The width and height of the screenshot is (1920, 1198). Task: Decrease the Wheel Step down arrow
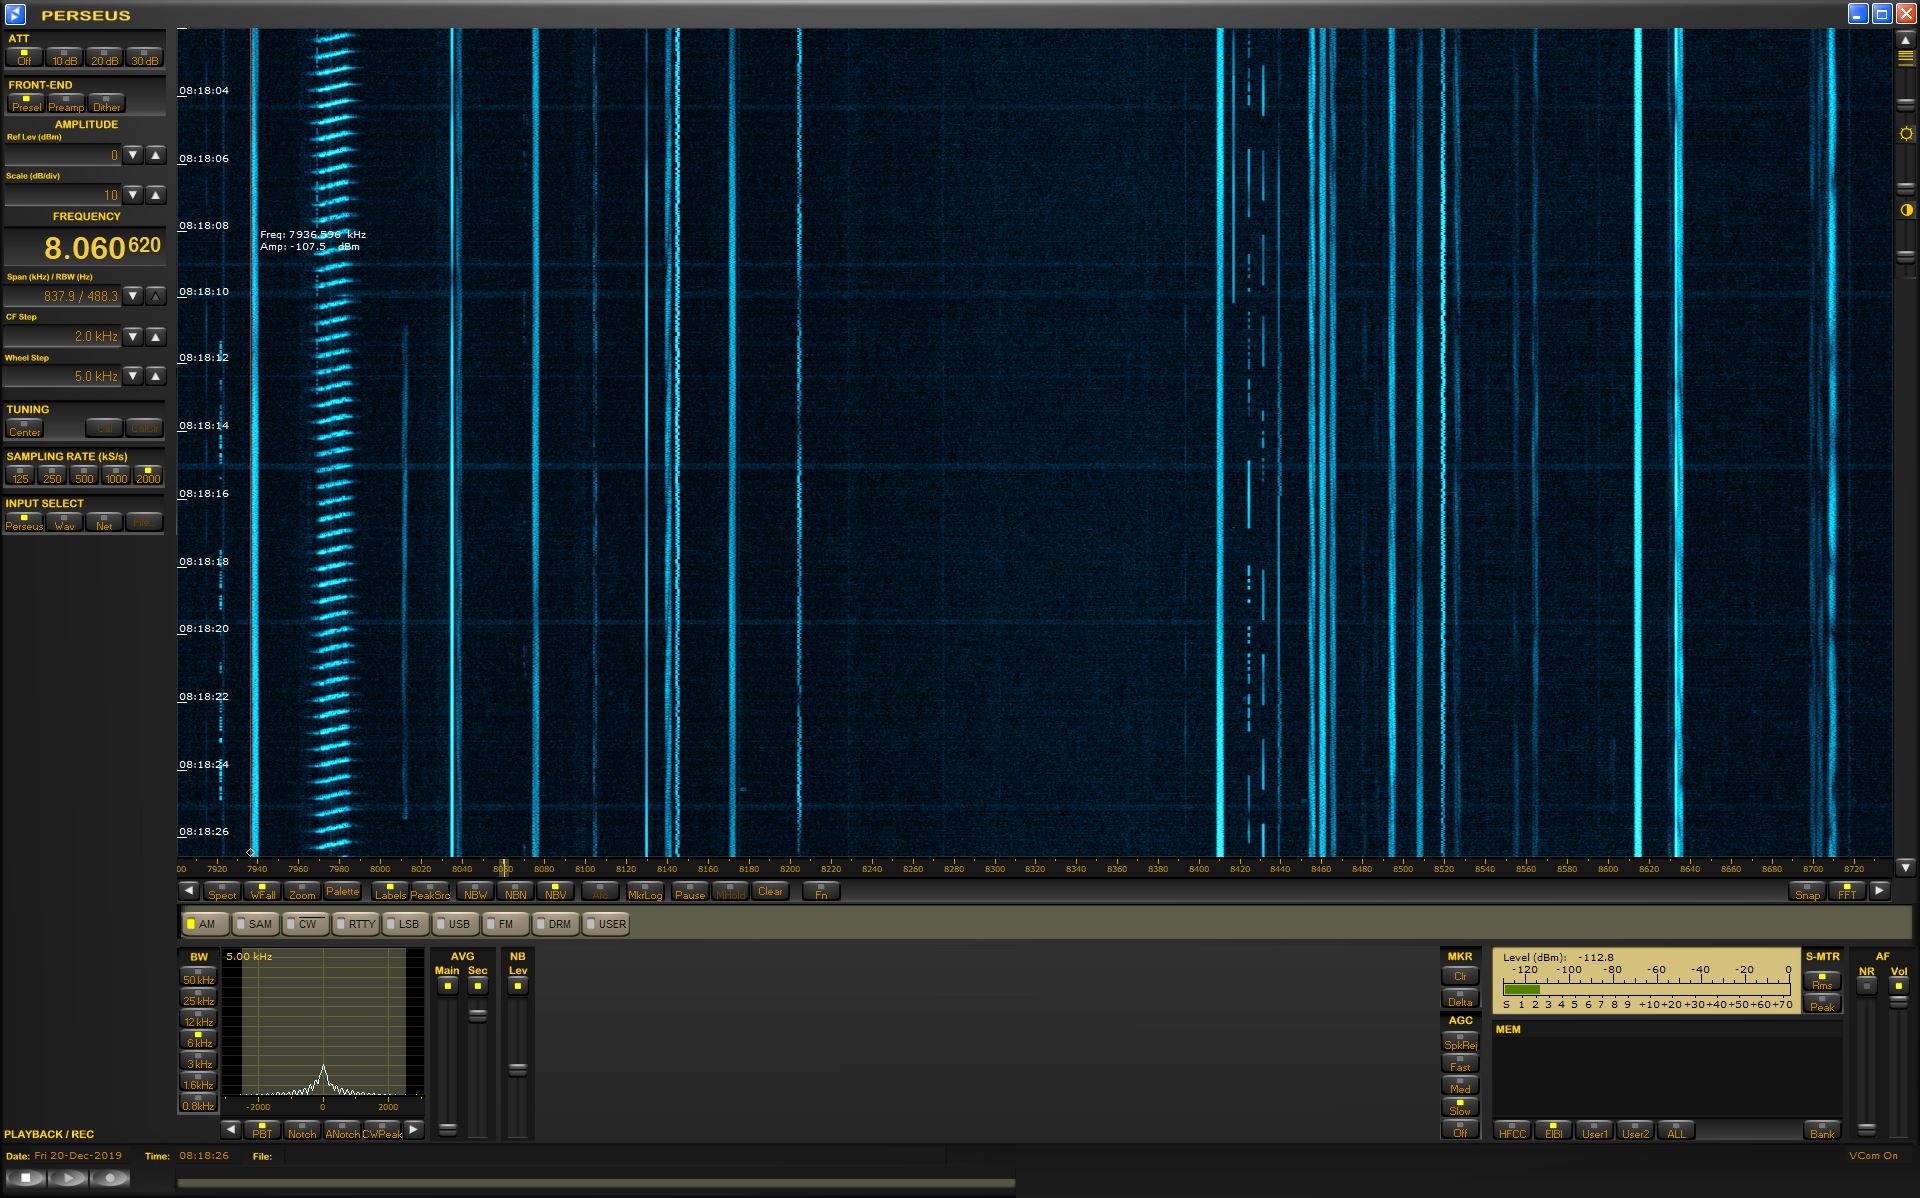point(133,376)
